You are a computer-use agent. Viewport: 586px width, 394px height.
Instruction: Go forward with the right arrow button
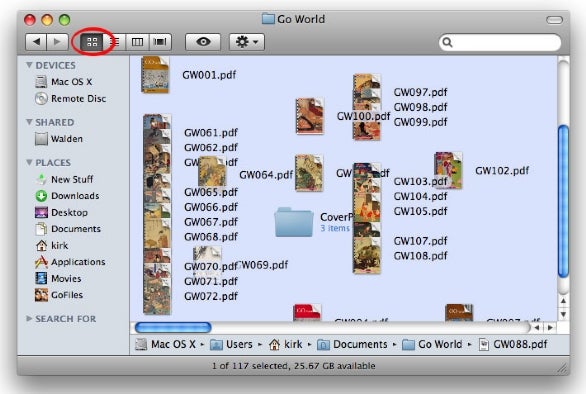click(x=57, y=41)
